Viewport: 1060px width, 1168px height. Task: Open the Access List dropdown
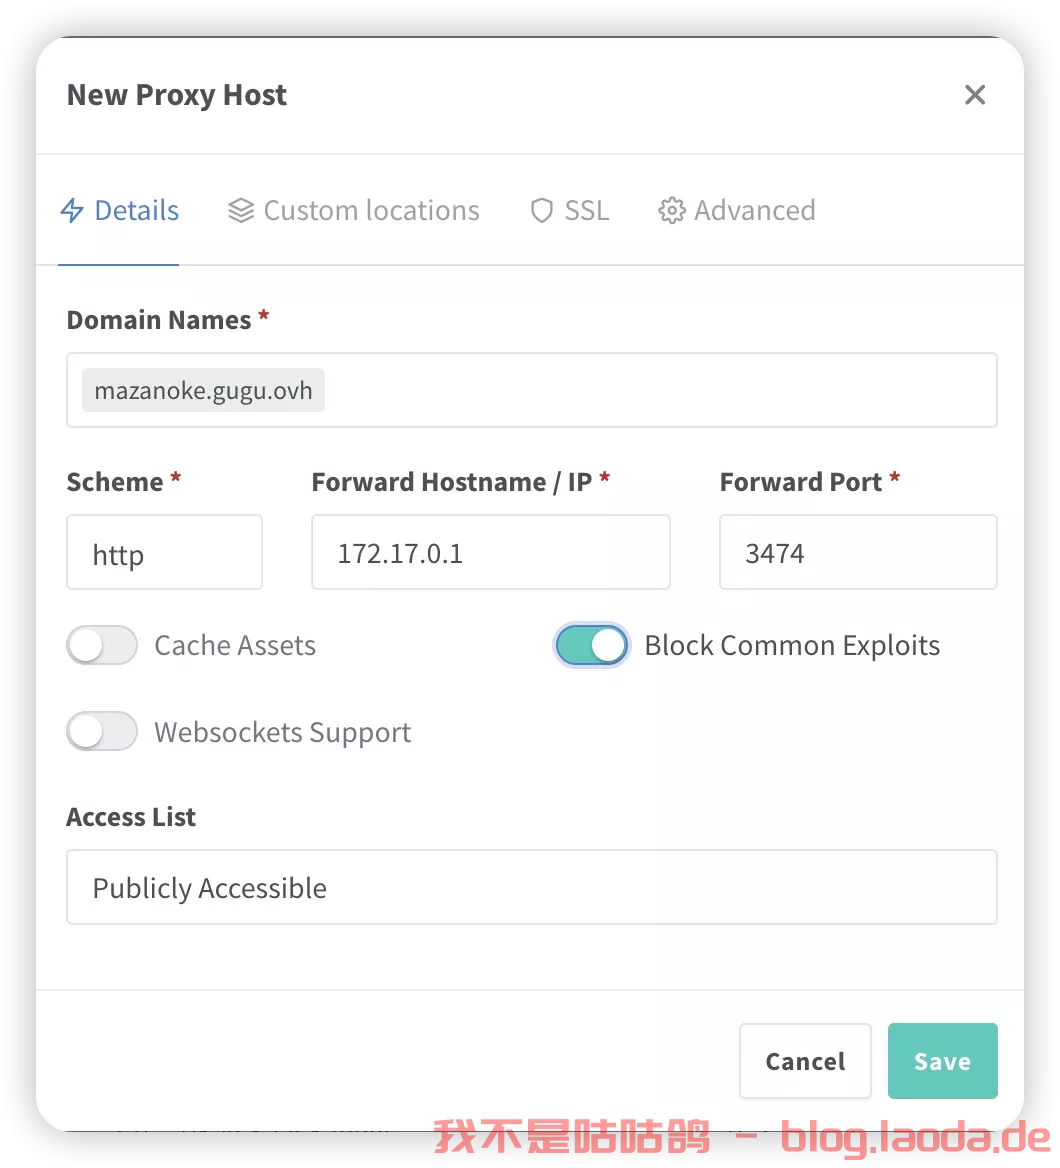coord(531,887)
